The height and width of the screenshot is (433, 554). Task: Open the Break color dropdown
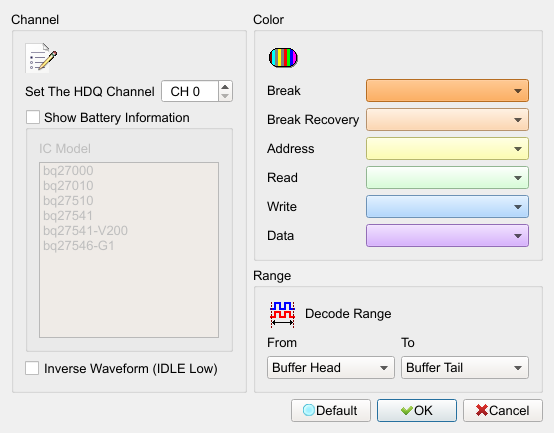coord(447,91)
